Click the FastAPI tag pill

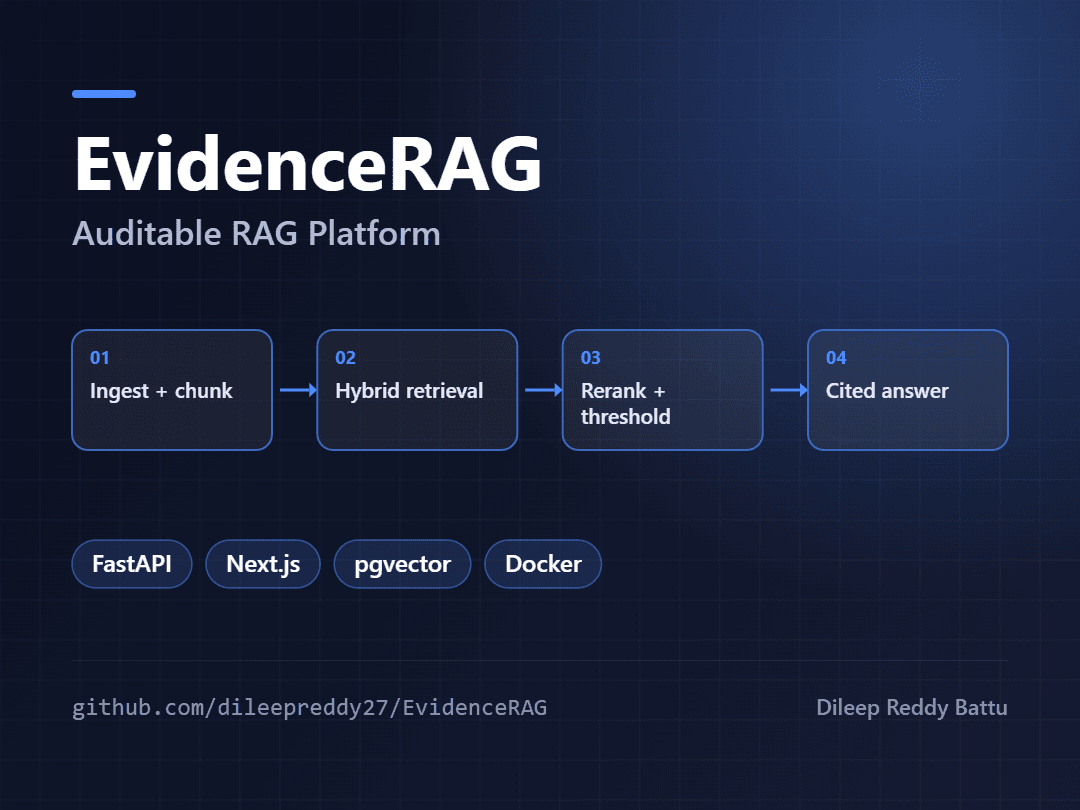(132, 564)
